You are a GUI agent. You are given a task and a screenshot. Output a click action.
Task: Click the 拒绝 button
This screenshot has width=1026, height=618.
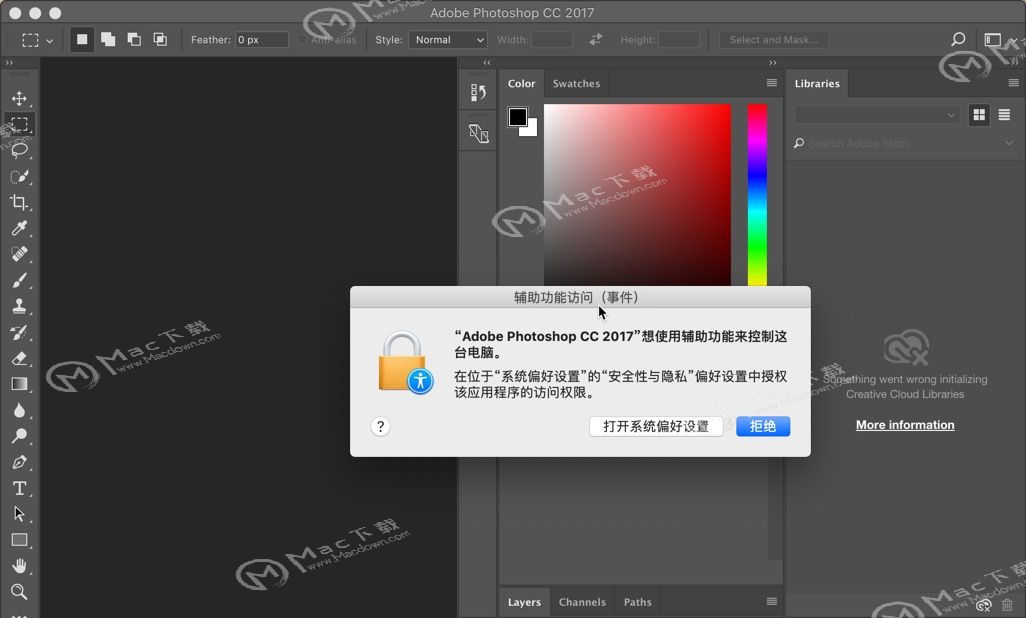(x=763, y=427)
